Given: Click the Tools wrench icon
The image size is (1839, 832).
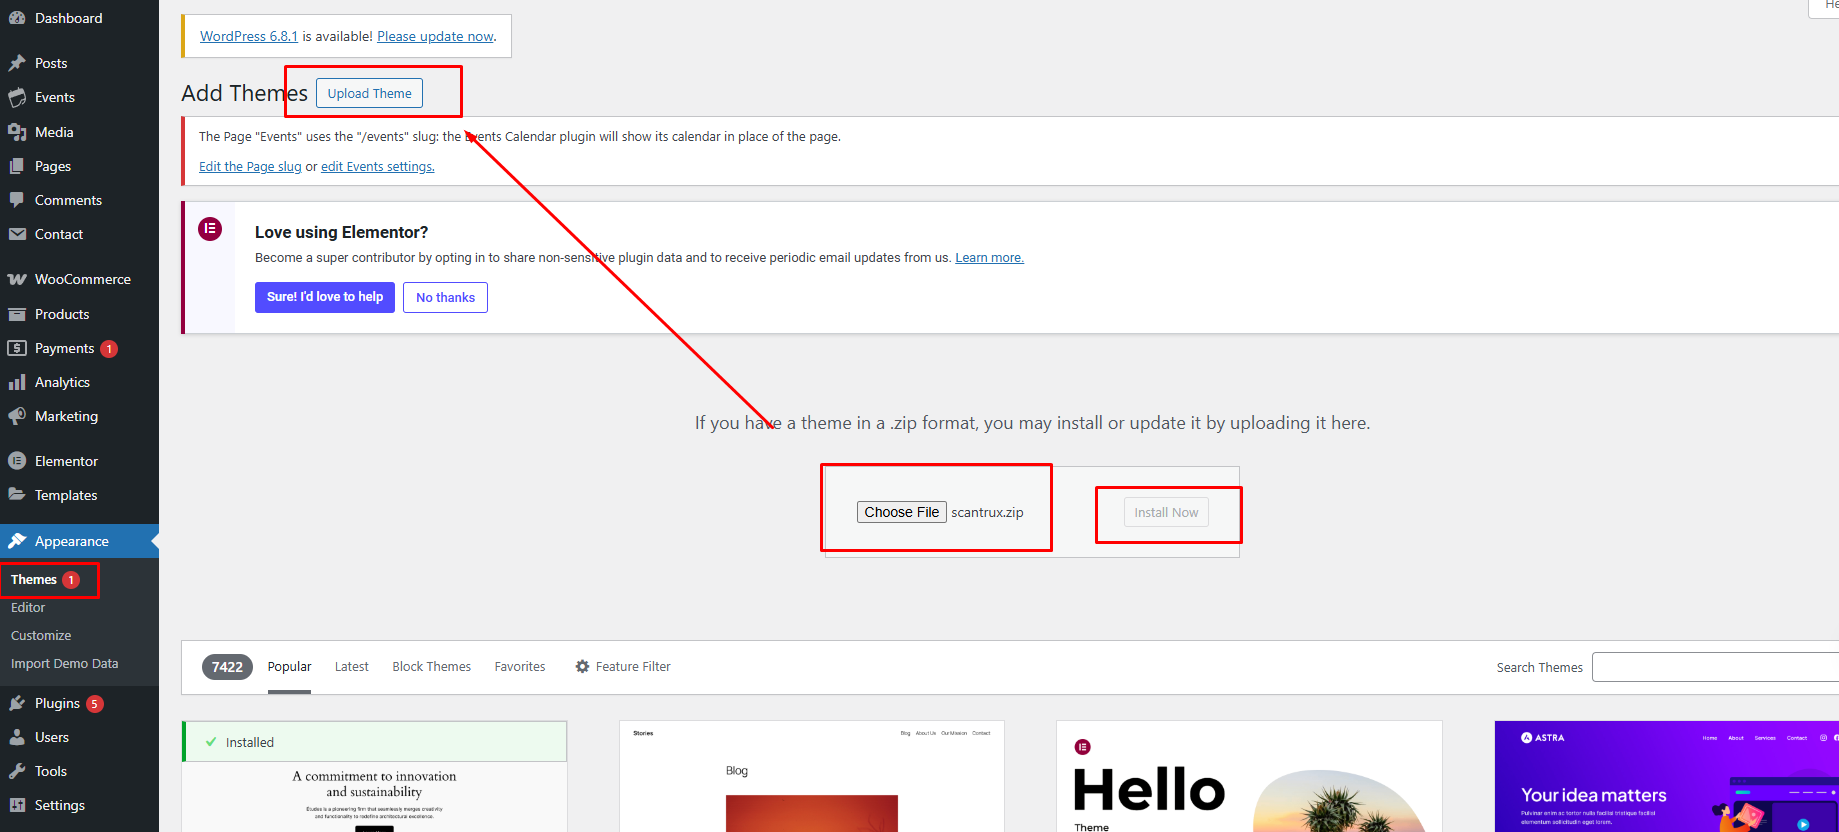Looking at the screenshot, I should tap(17, 771).
